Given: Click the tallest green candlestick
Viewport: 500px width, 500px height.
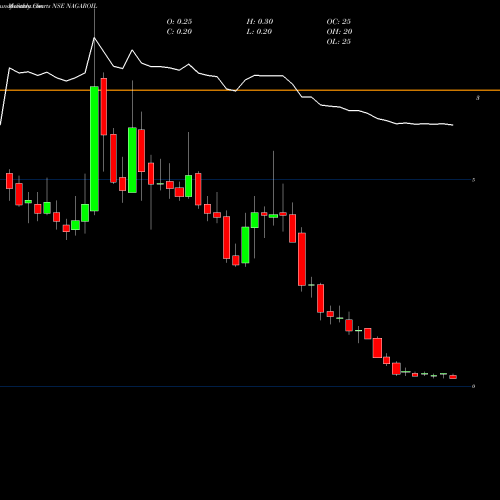Looking at the screenshot, I should tap(94, 149).
